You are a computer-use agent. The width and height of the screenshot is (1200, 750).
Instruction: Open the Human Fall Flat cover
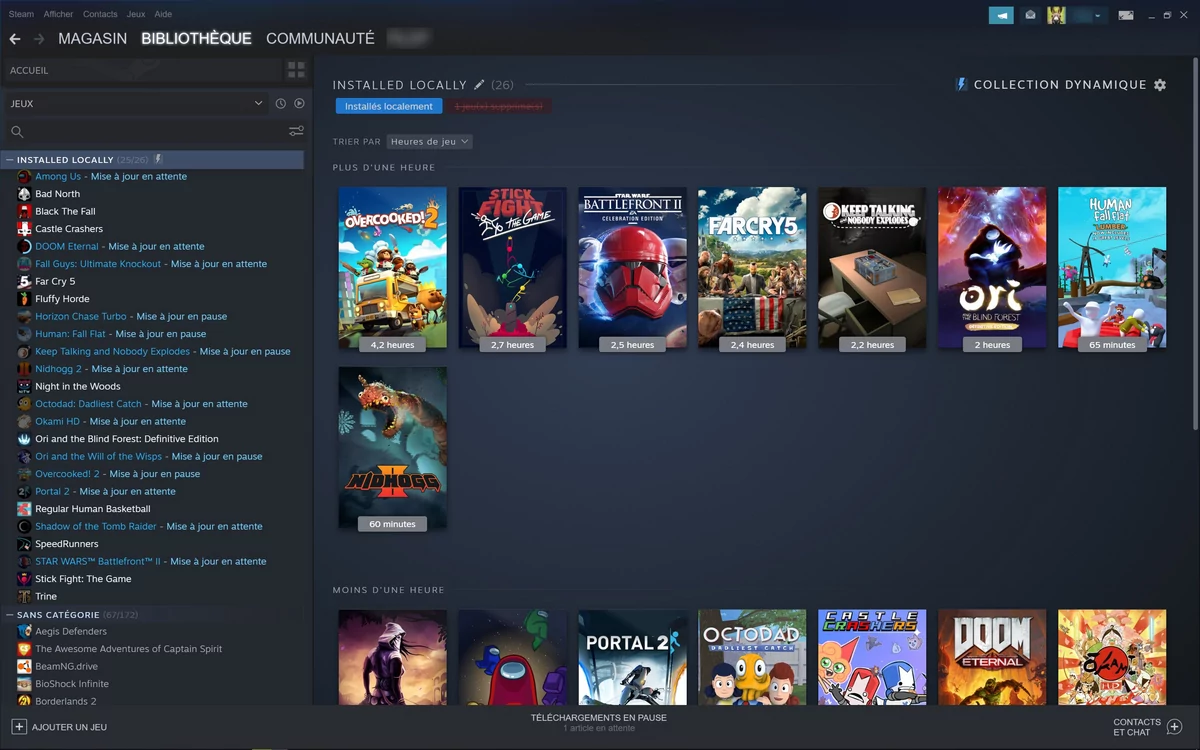point(1112,268)
